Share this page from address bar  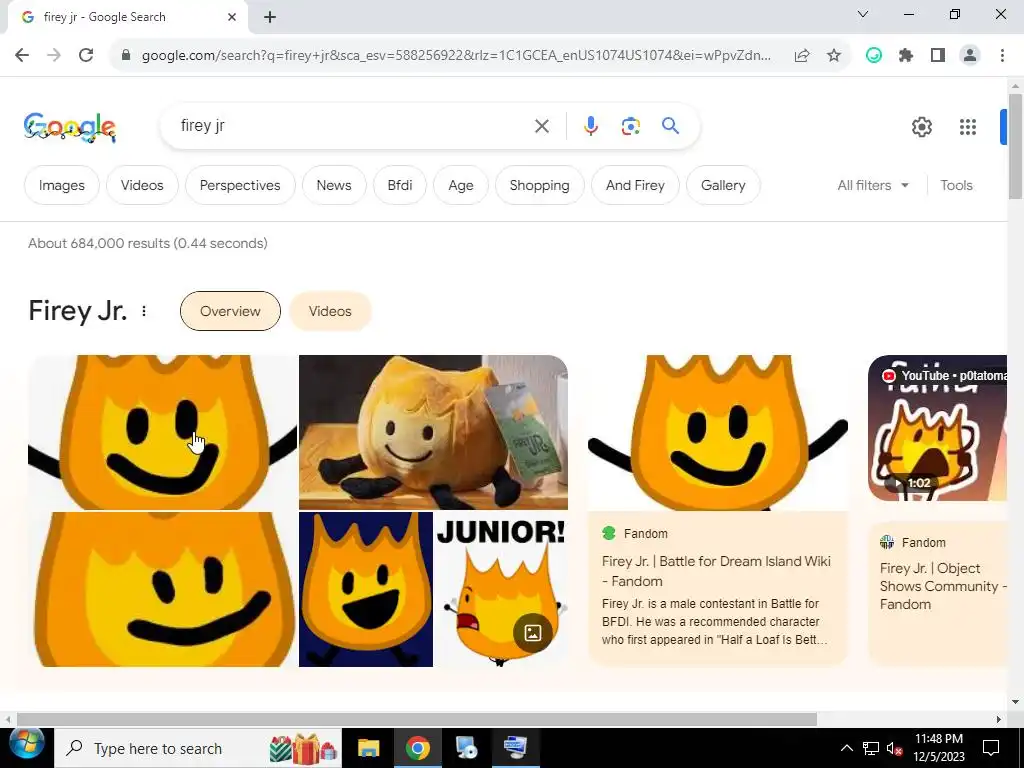click(x=802, y=56)
